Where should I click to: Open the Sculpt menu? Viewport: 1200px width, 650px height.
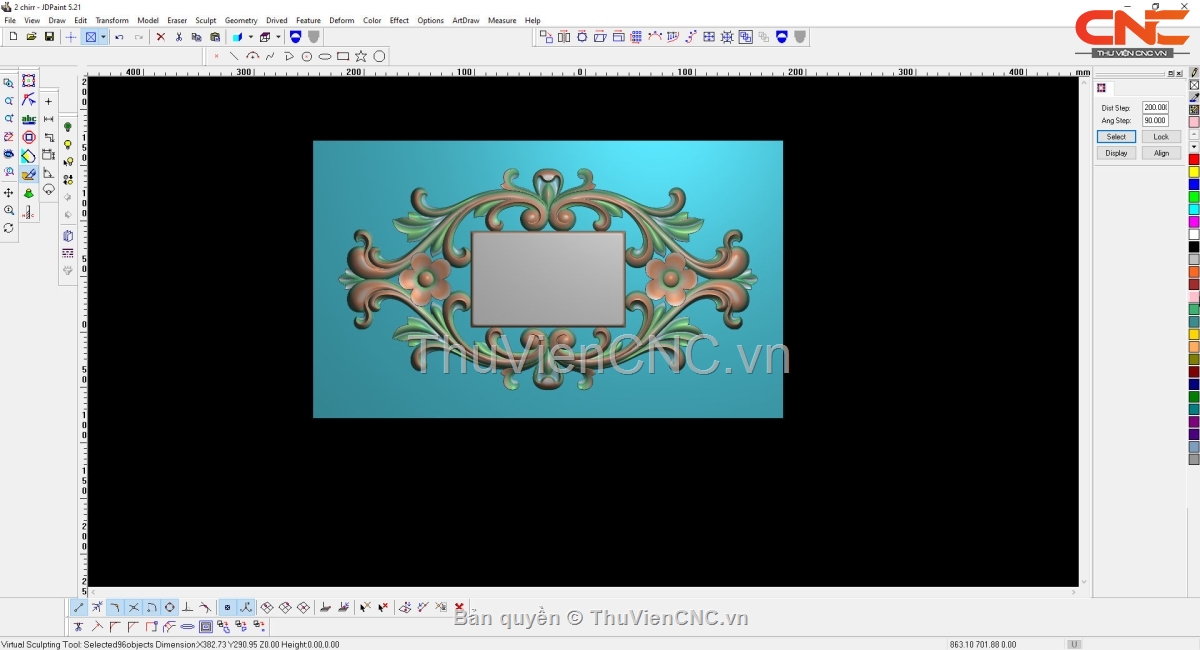click(205, 20)
